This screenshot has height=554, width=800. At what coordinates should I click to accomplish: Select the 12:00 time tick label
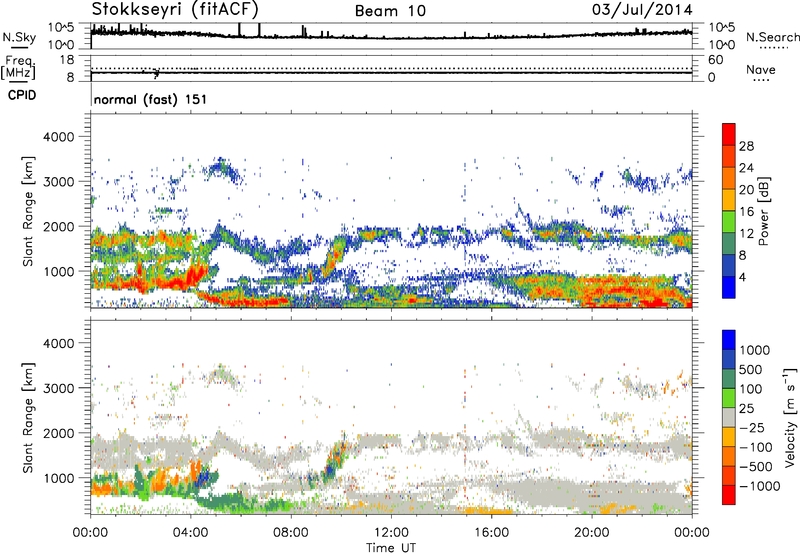click(391, 533)
